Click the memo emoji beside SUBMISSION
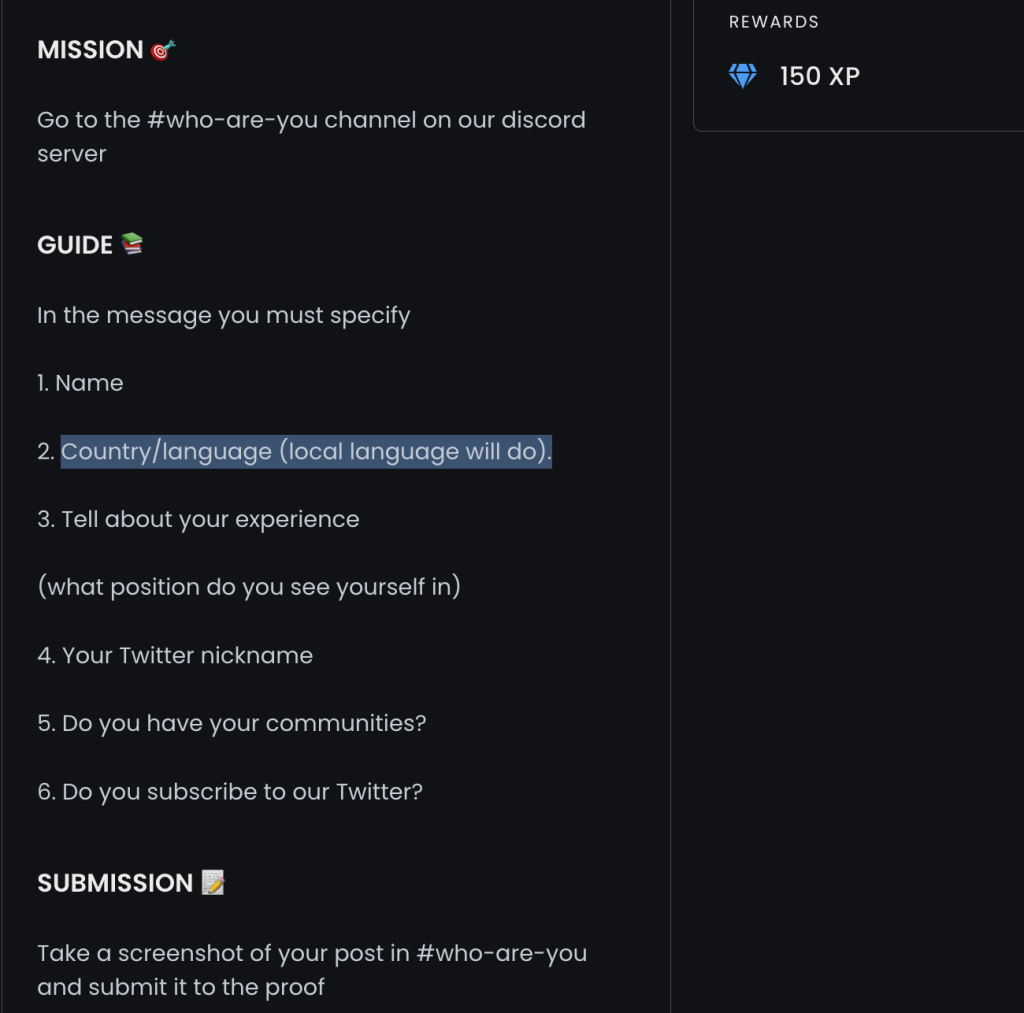The height and width of the screenshot is (1013, 1024). pyautogui.click(x=213, y=882)
